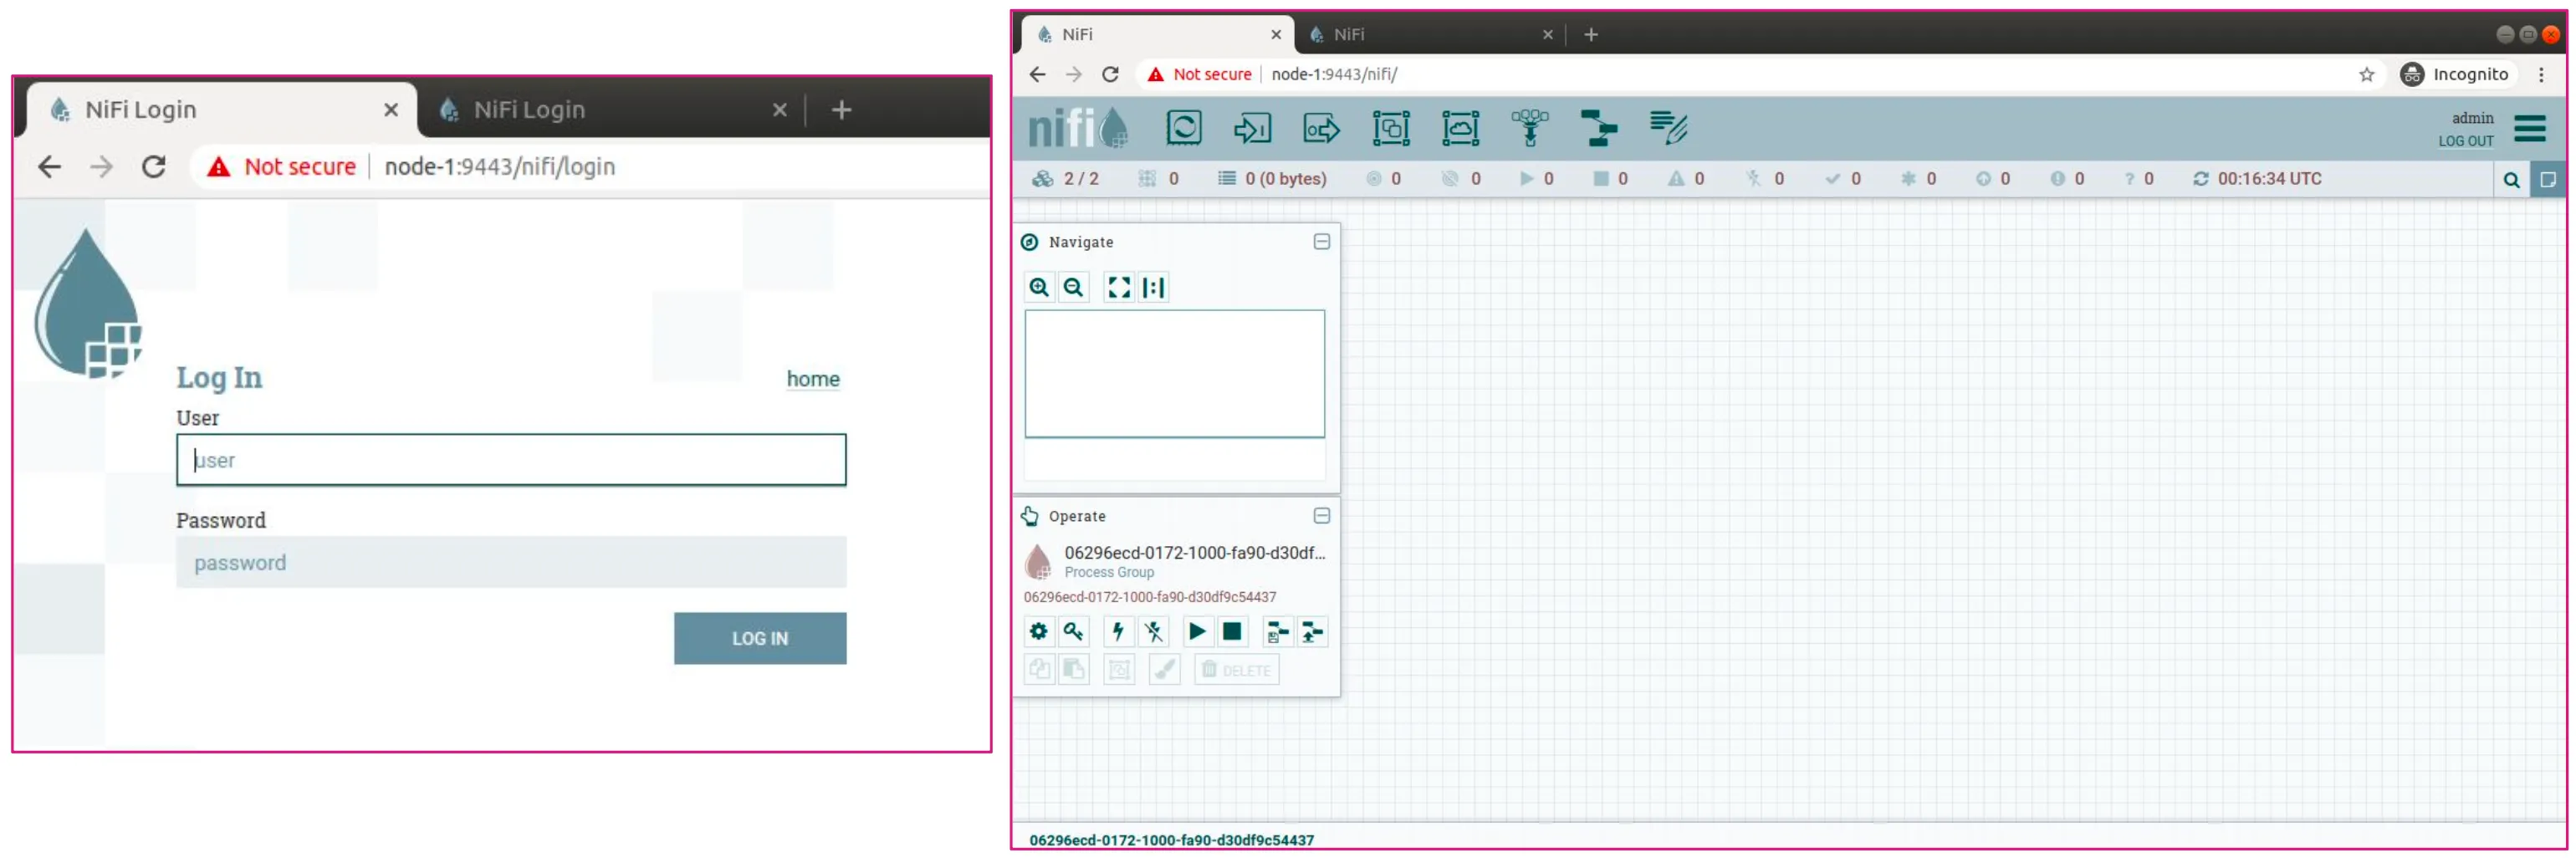The width and height of the screenshot is (2576, 858).
Task: Focus the User input field
Action: click(x=511, y=460)
